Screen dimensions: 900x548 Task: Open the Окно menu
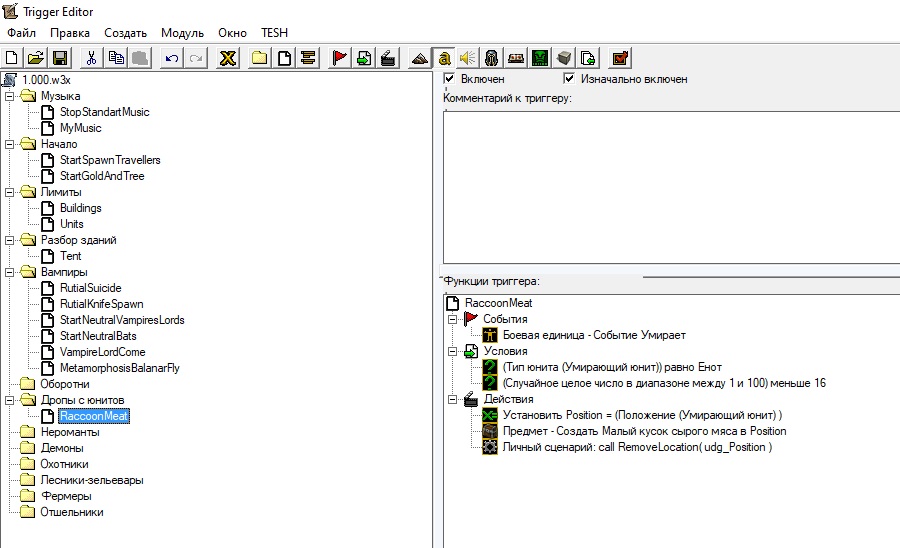tap(232, 33)
